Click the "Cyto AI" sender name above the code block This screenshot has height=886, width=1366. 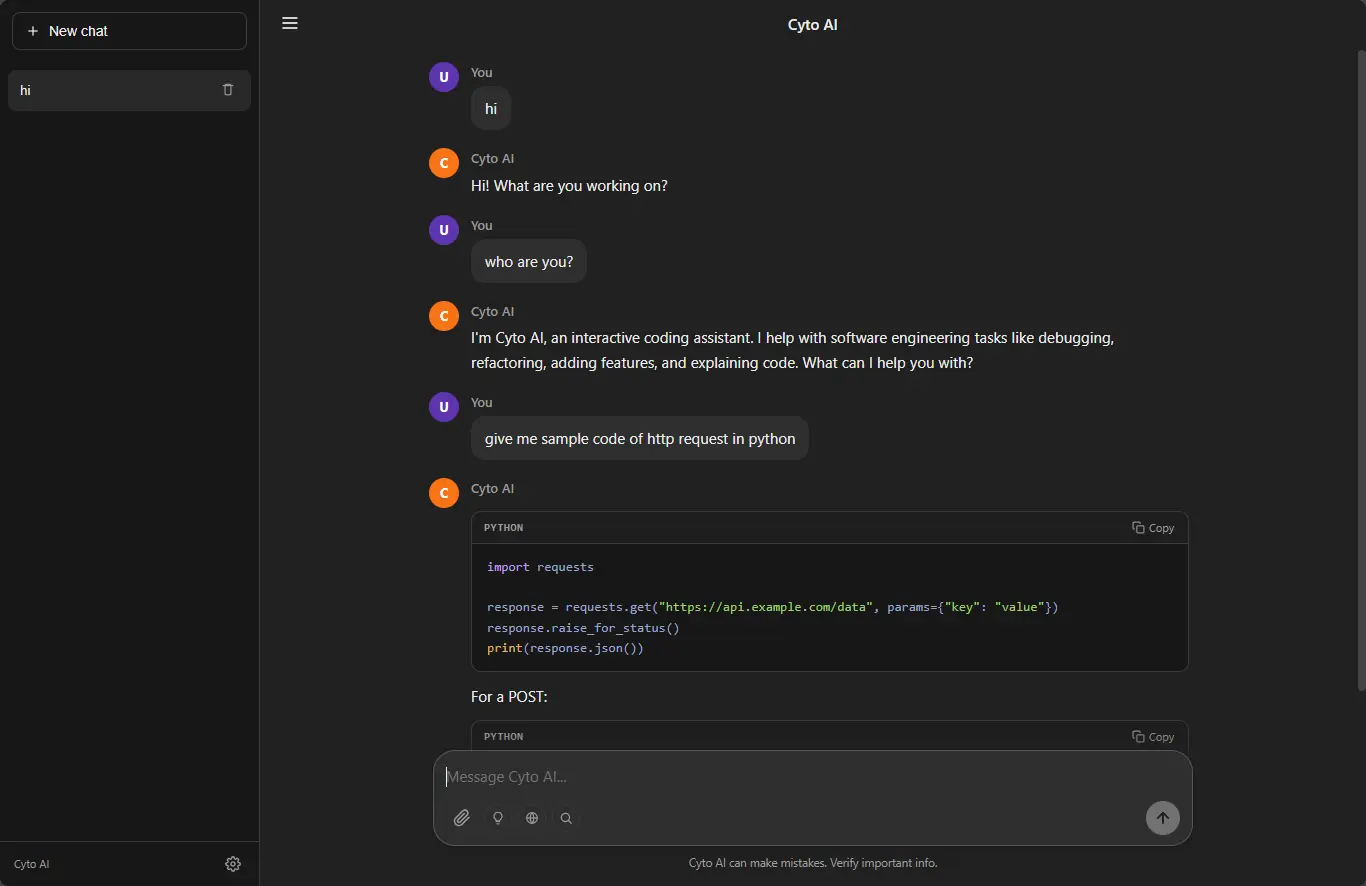493,489
